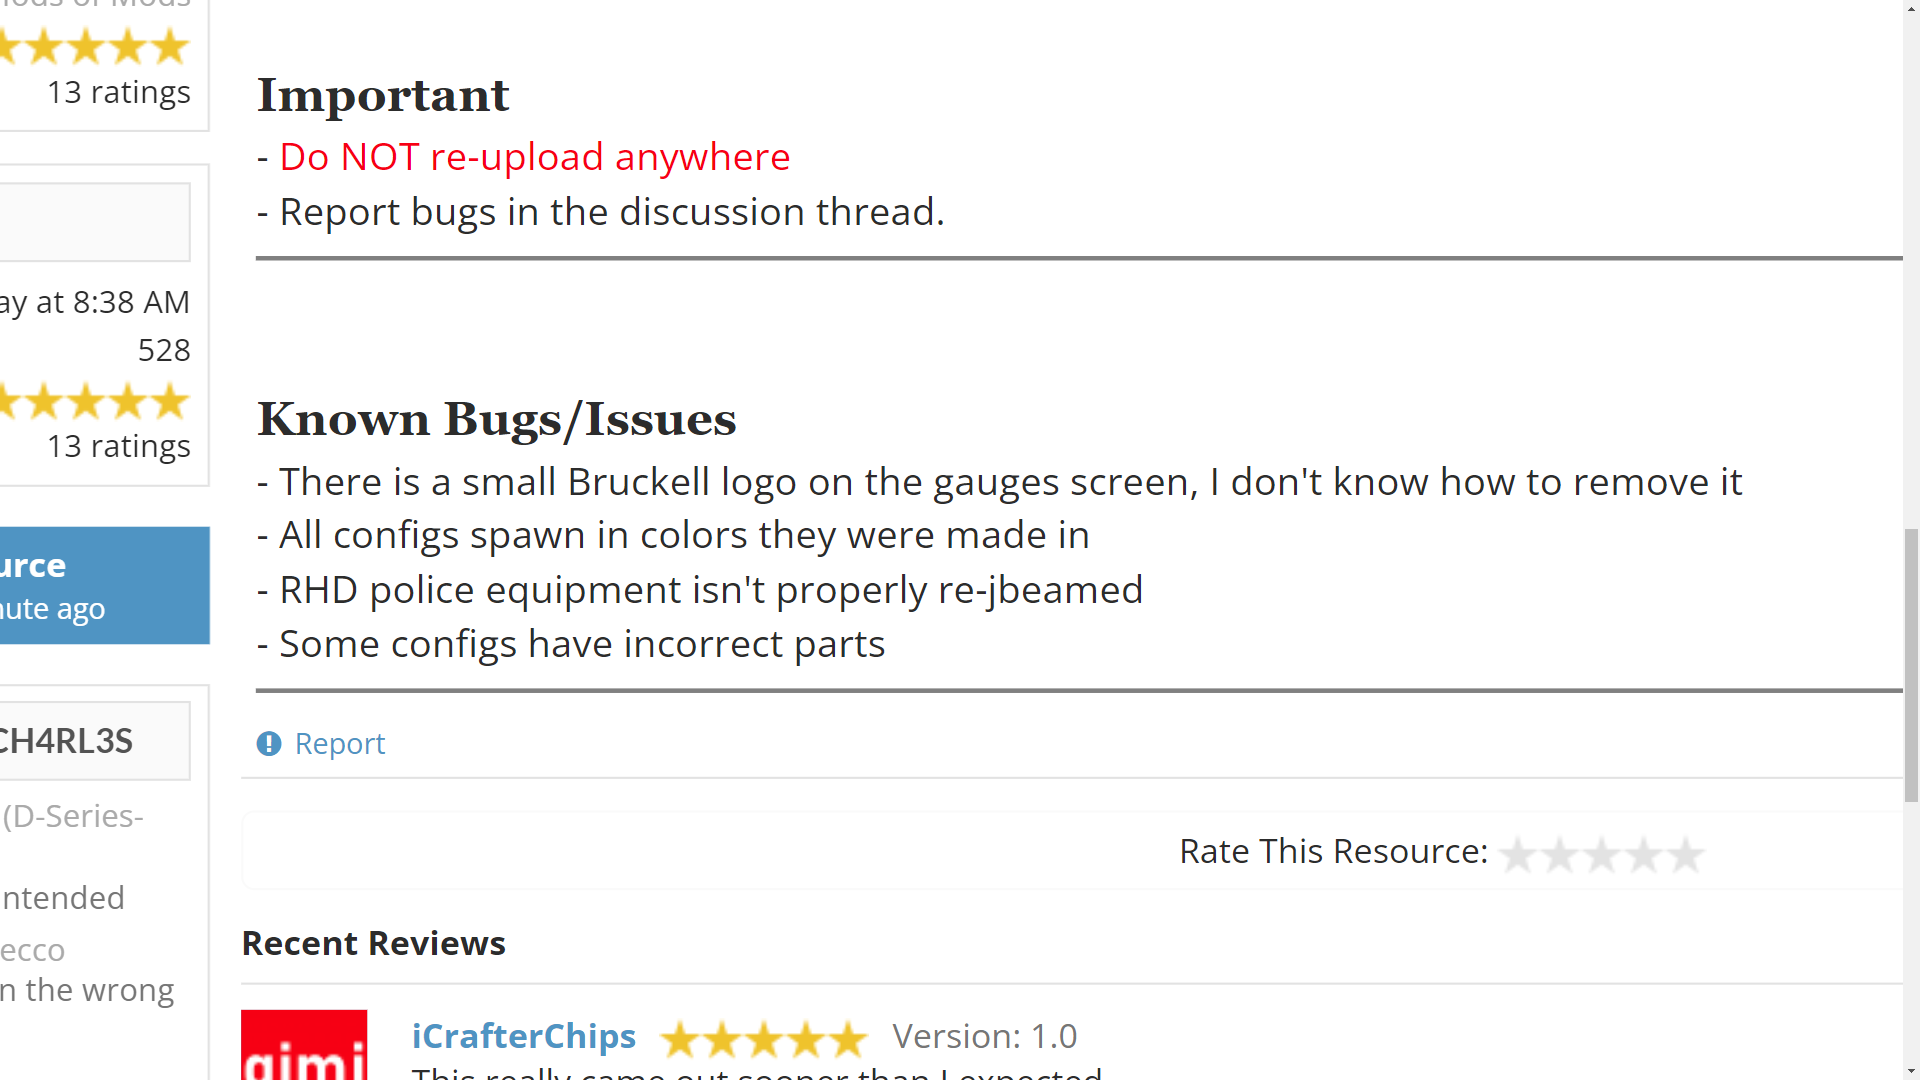Click the empty box in sidebar info panel
This screenshot has height=1080, width=1920.
(94, 222)
